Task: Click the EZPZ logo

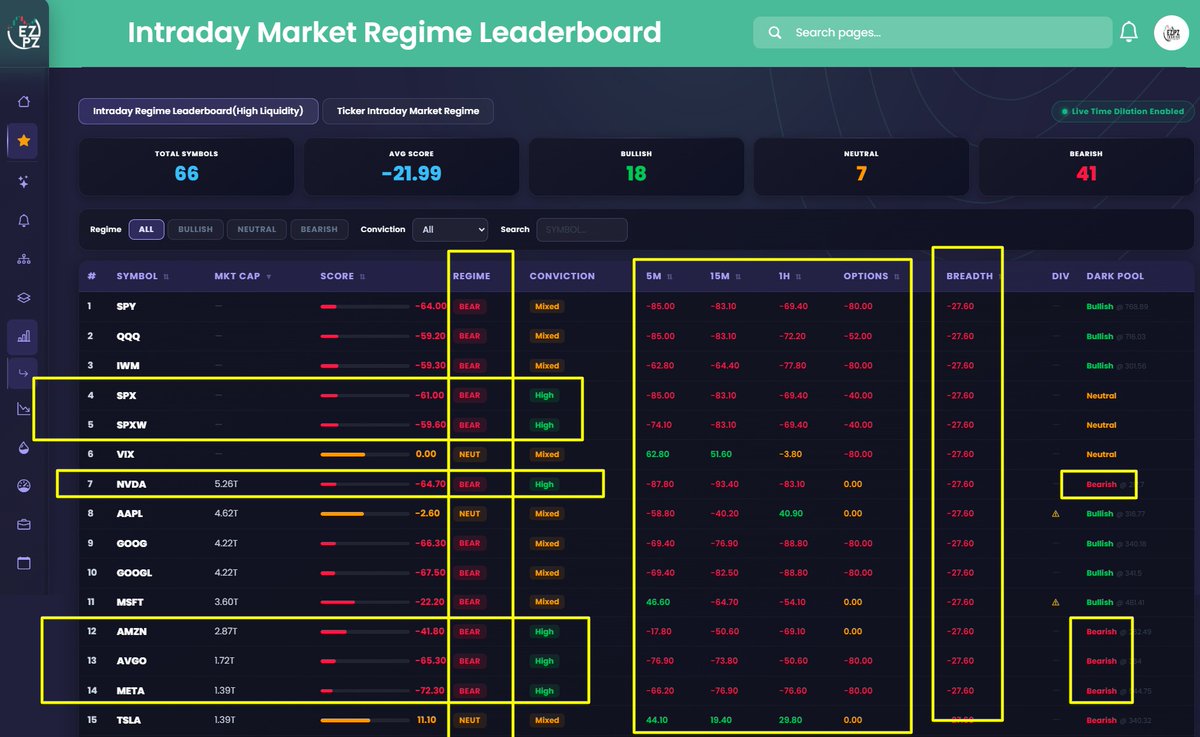Action: tap(23, 33)
